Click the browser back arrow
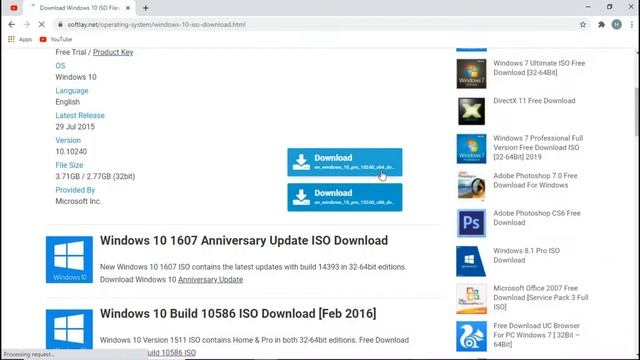The image size is (640, 360). click(11, 24)
